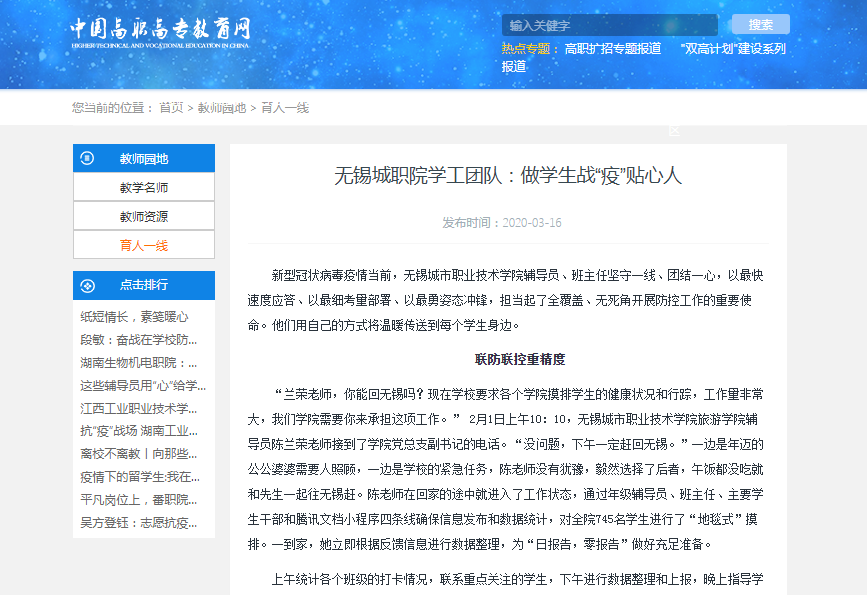Select the 教师资源 sidebar item
This screenshot has height=595, width=867.
tap(144, 216)
